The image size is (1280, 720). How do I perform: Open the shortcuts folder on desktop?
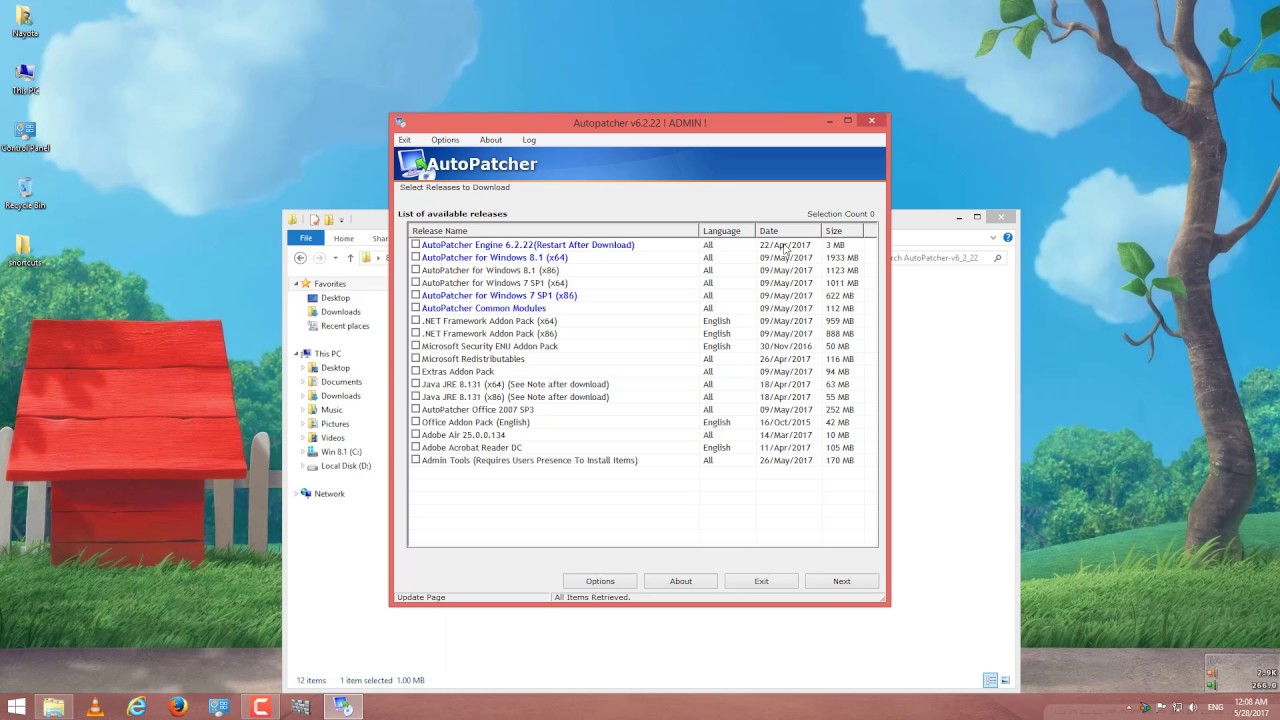(24, 251)
